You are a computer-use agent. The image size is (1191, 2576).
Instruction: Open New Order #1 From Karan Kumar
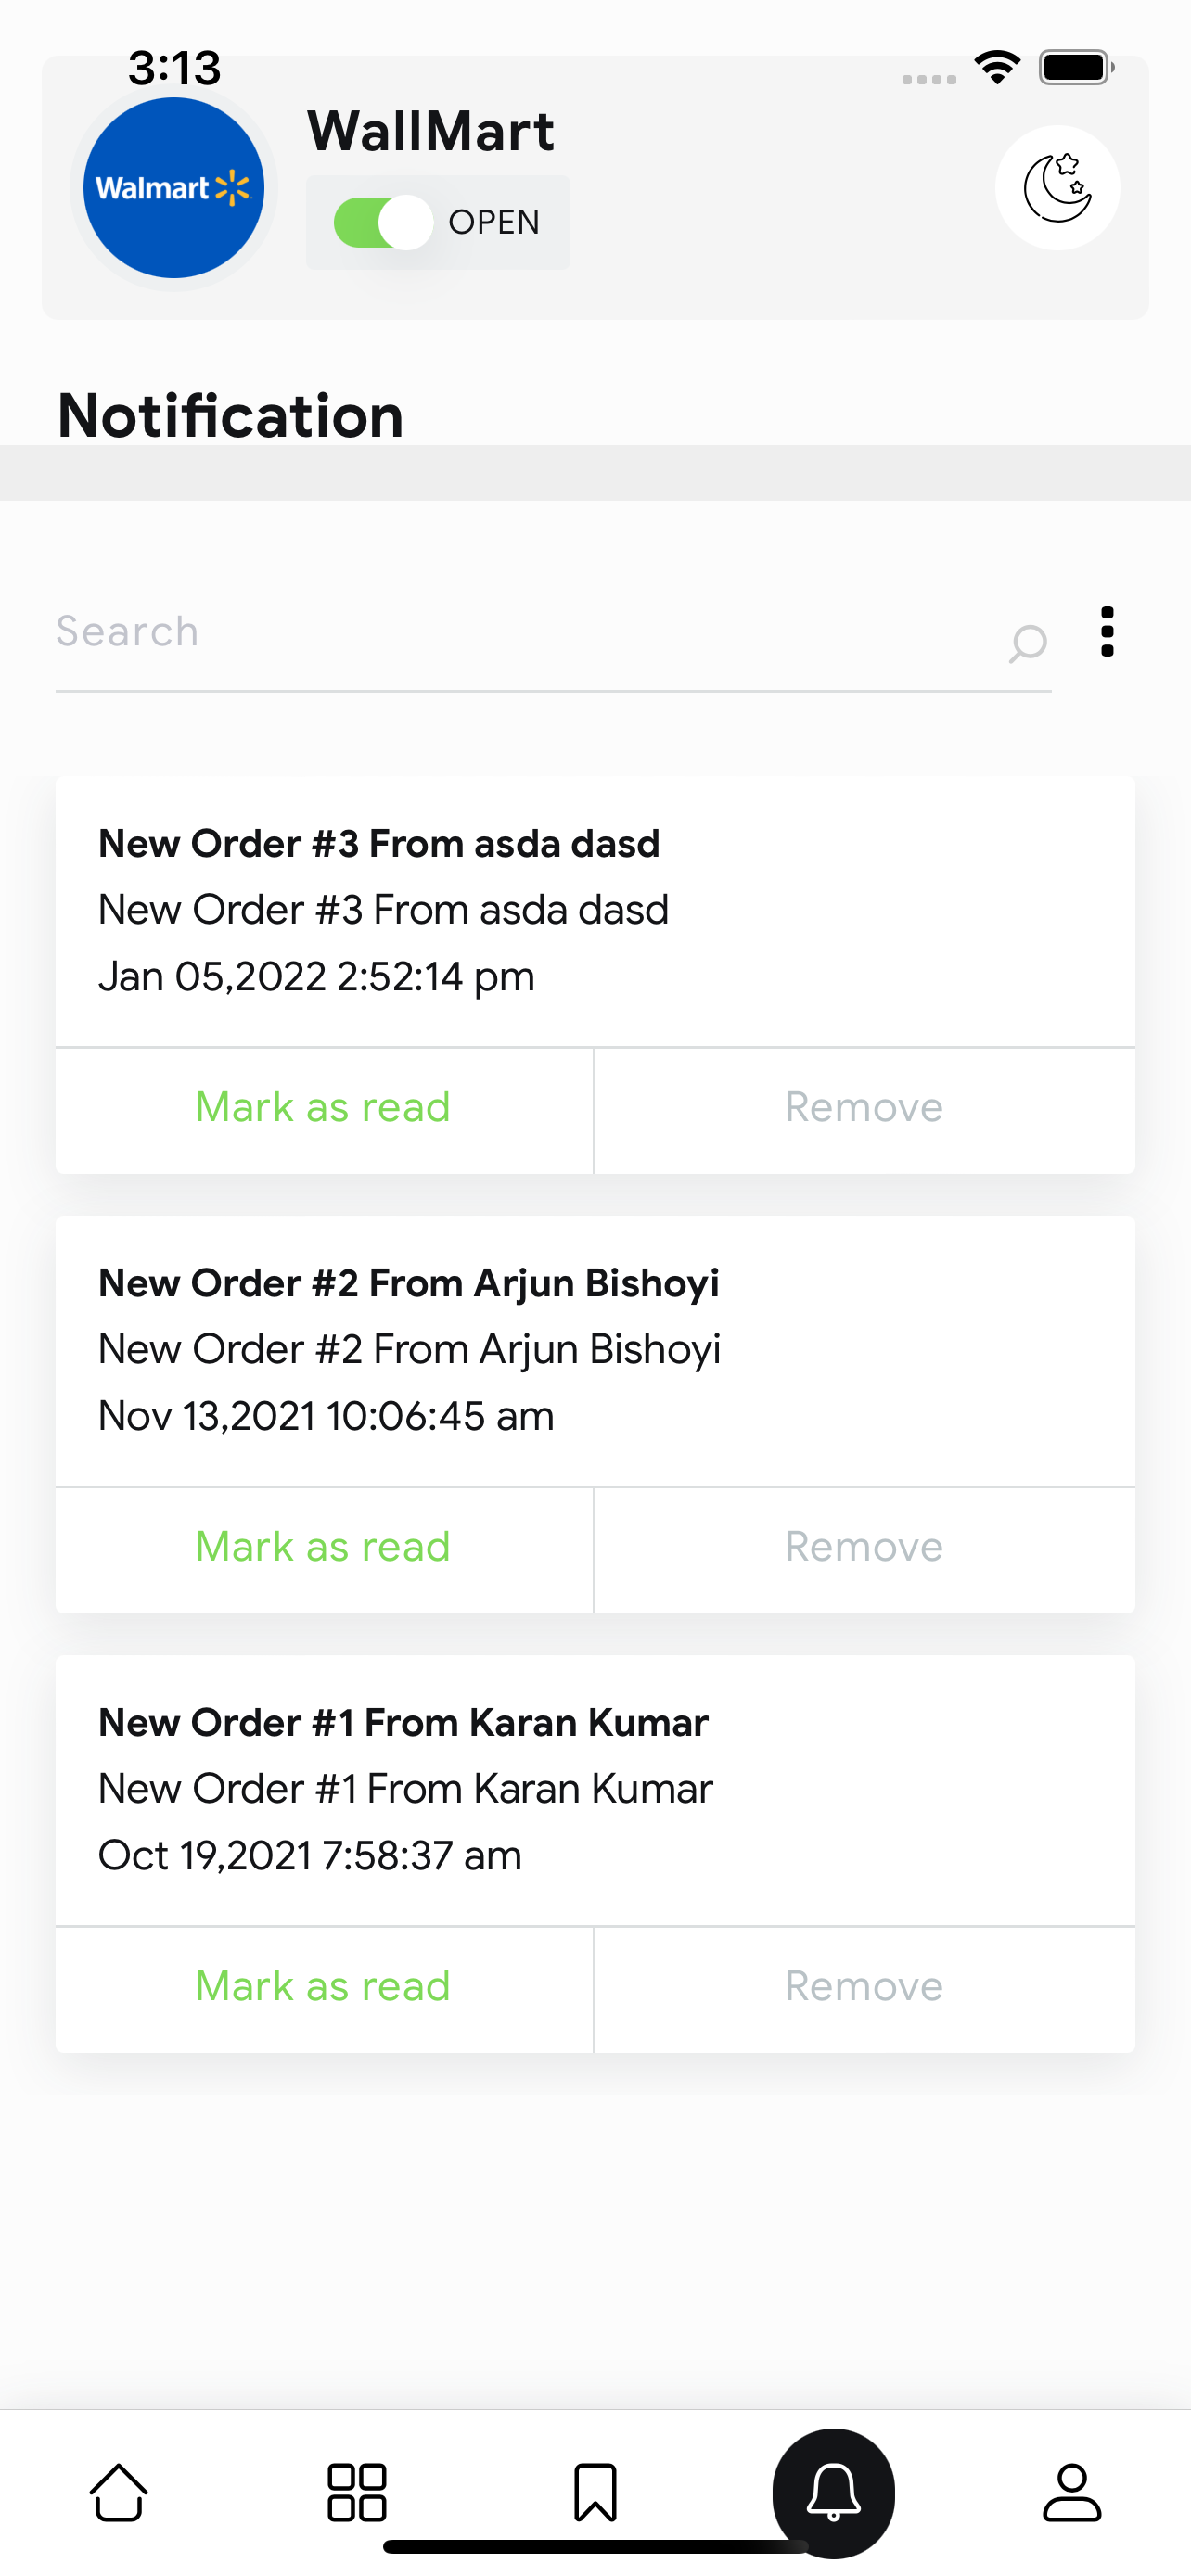click(595, 1790)
